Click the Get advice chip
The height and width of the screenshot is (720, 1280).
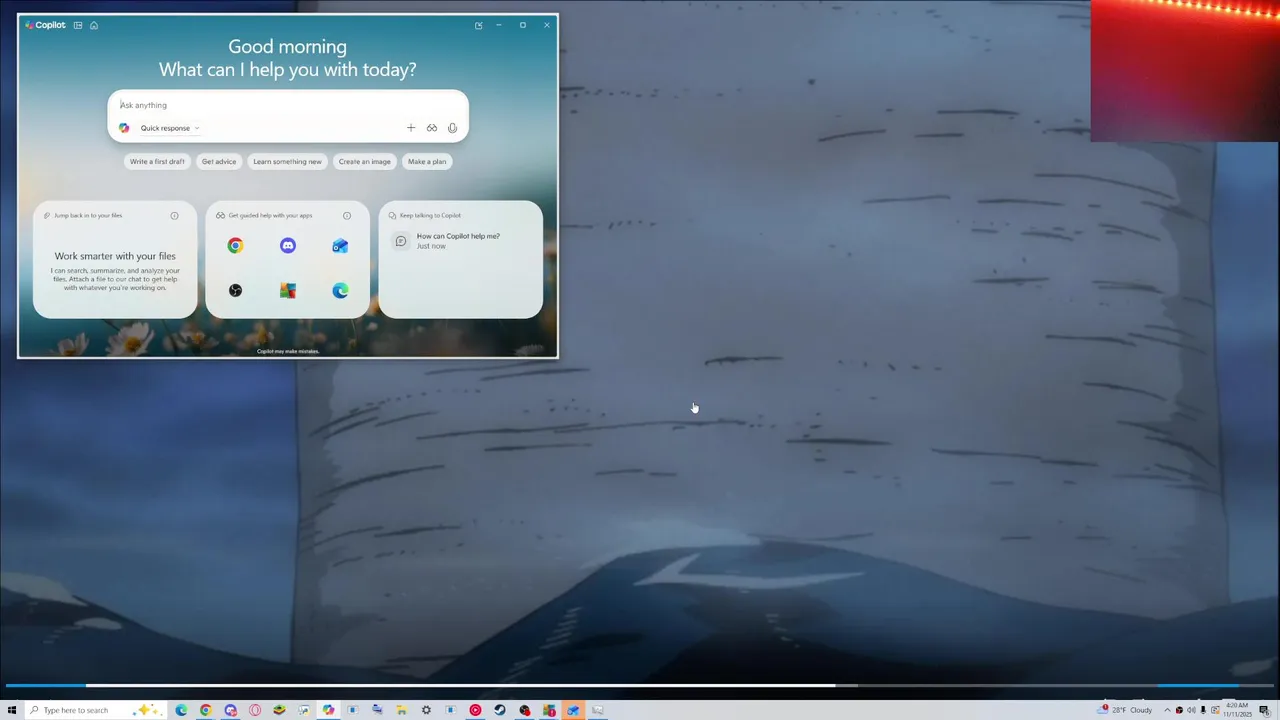pos(219,161)
